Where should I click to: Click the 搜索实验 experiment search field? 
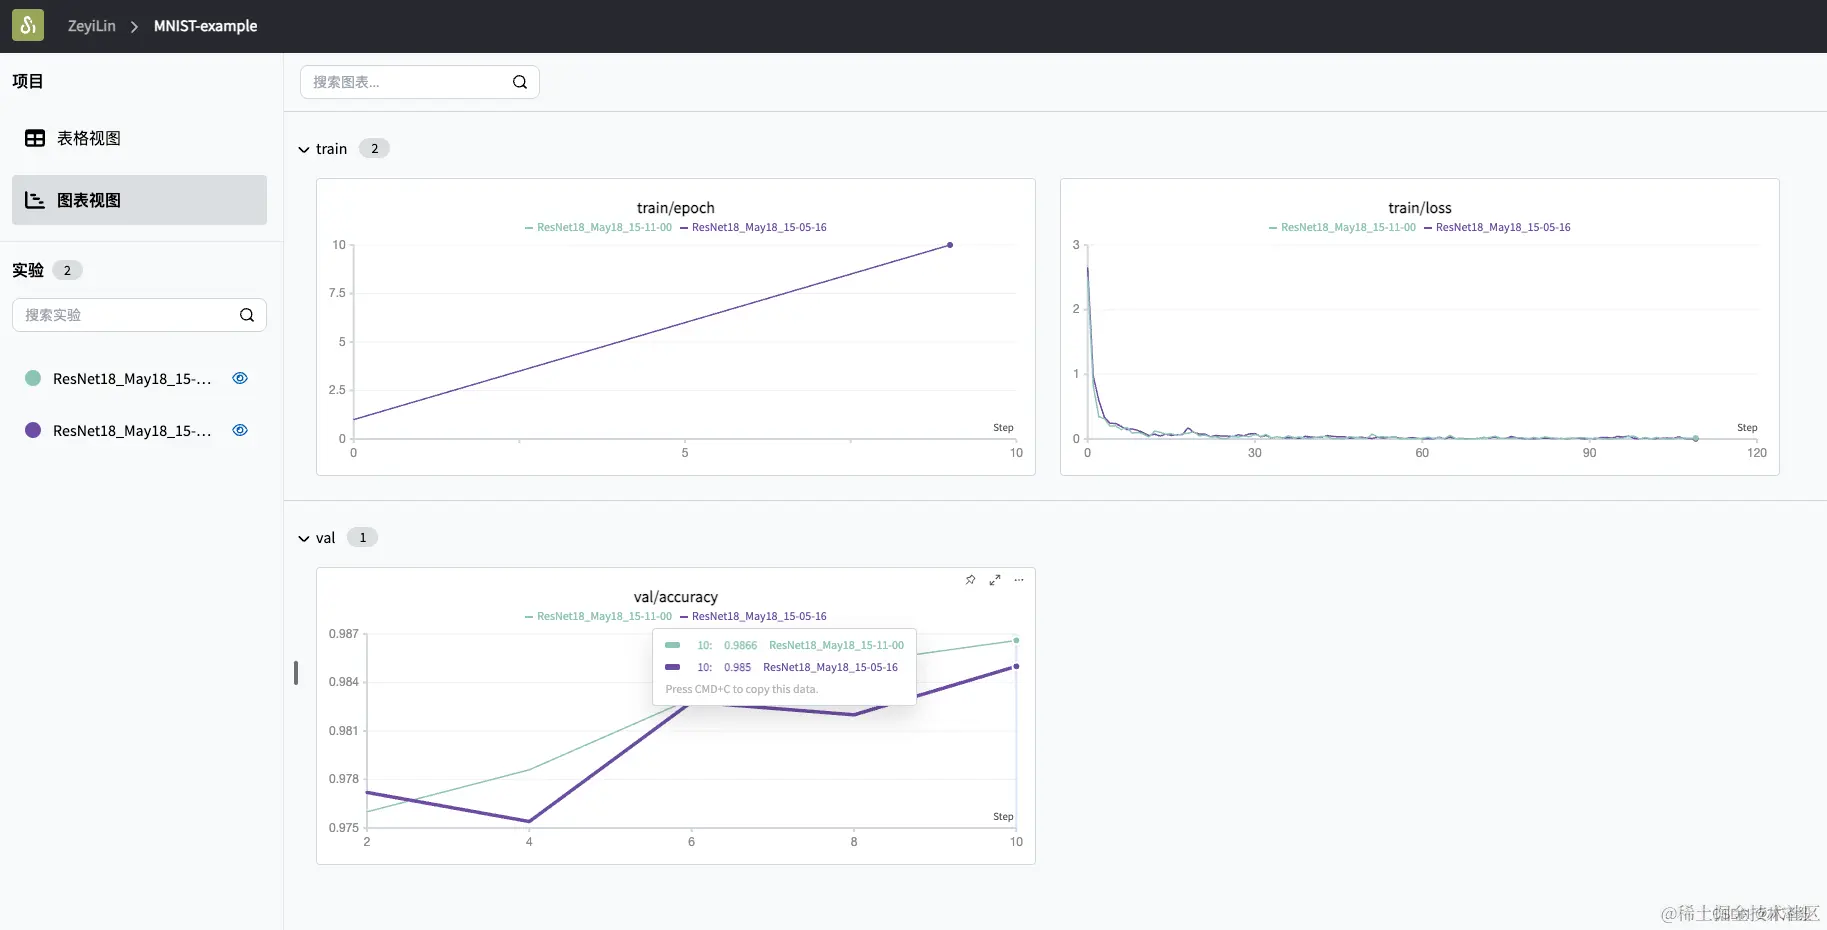(x=139, y=315)
